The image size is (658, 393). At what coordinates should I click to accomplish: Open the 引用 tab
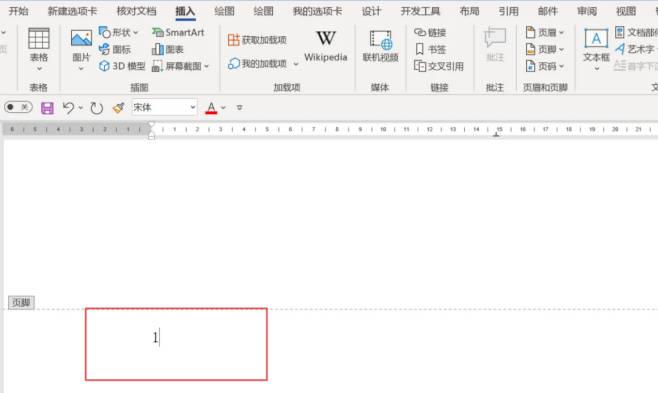tap(509, 11)
